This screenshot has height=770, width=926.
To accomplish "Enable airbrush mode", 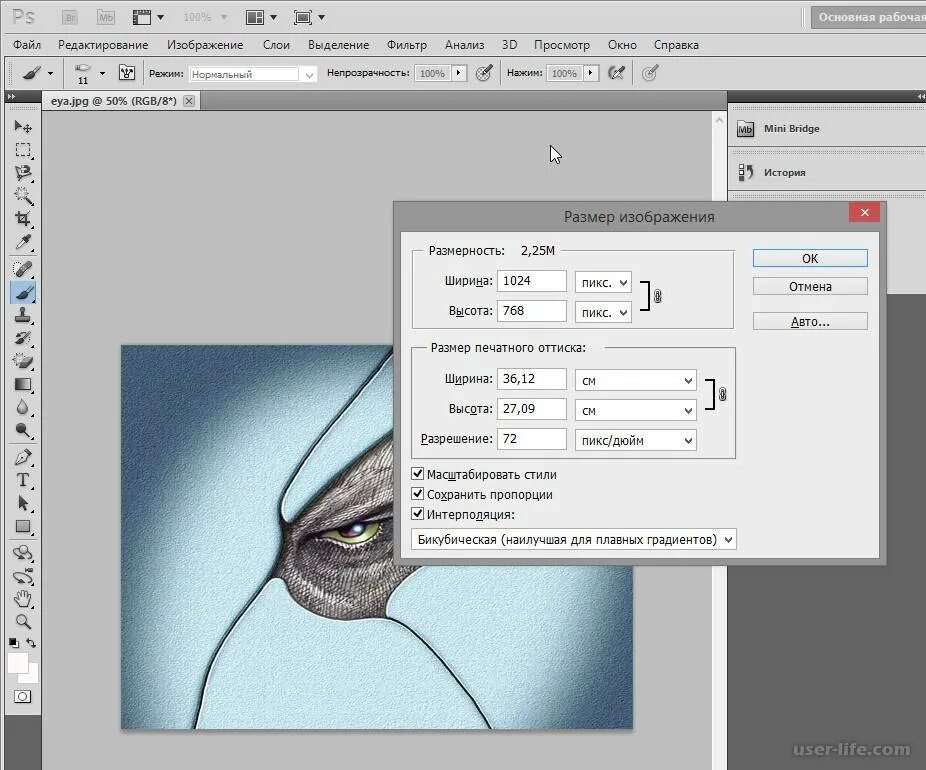I will pos(617,73).
